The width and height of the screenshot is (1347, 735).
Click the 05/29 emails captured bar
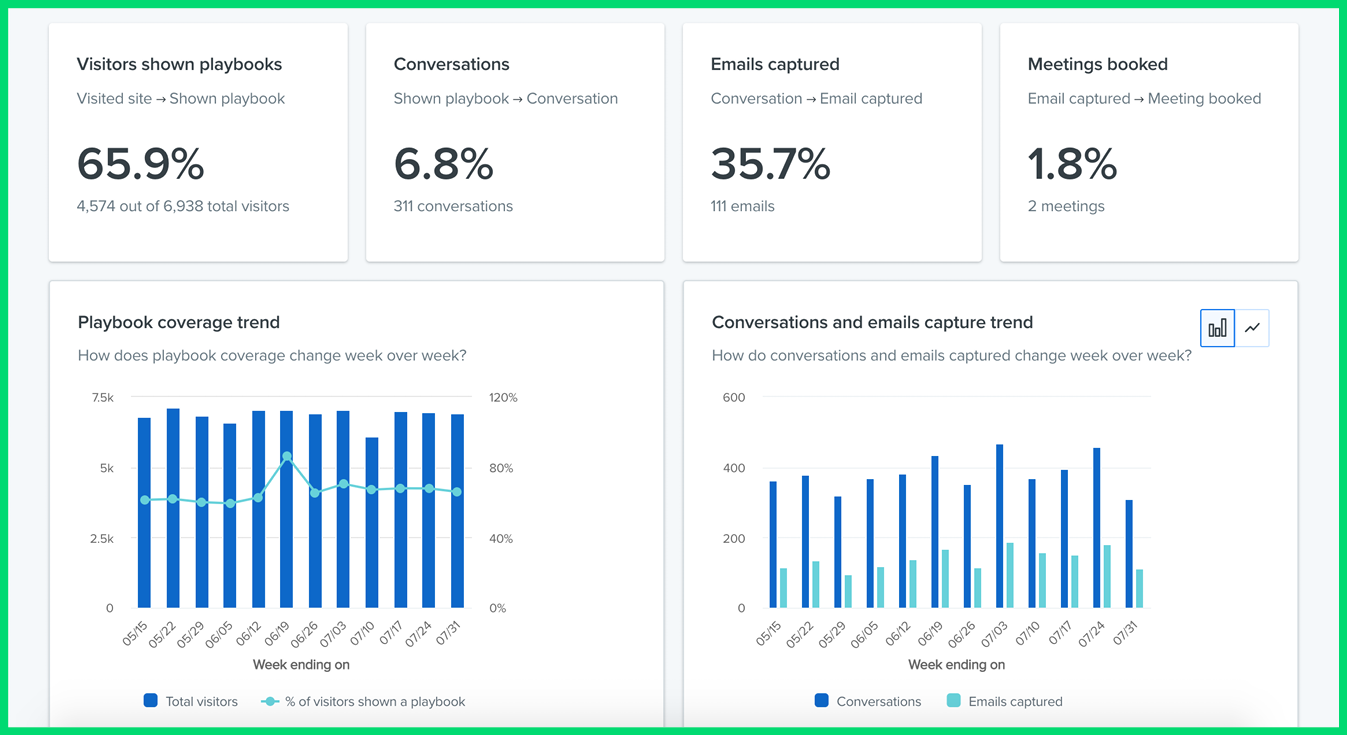(x=848, y=591)
